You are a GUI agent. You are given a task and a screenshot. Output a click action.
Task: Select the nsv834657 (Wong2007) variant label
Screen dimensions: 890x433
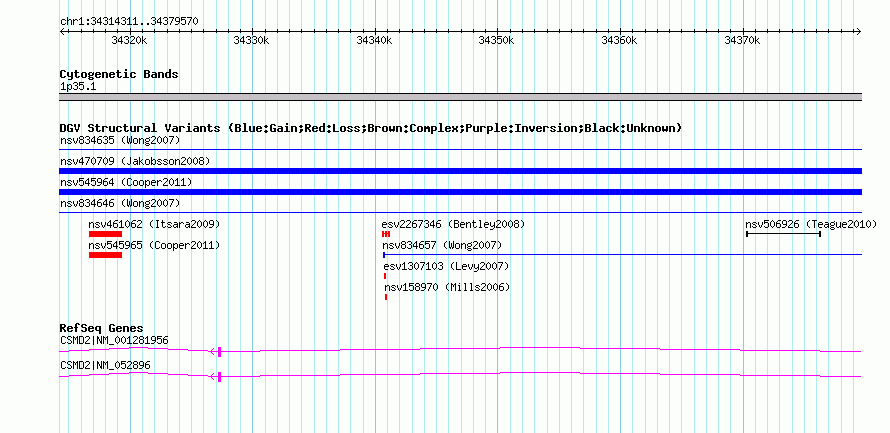coord(442,245)
